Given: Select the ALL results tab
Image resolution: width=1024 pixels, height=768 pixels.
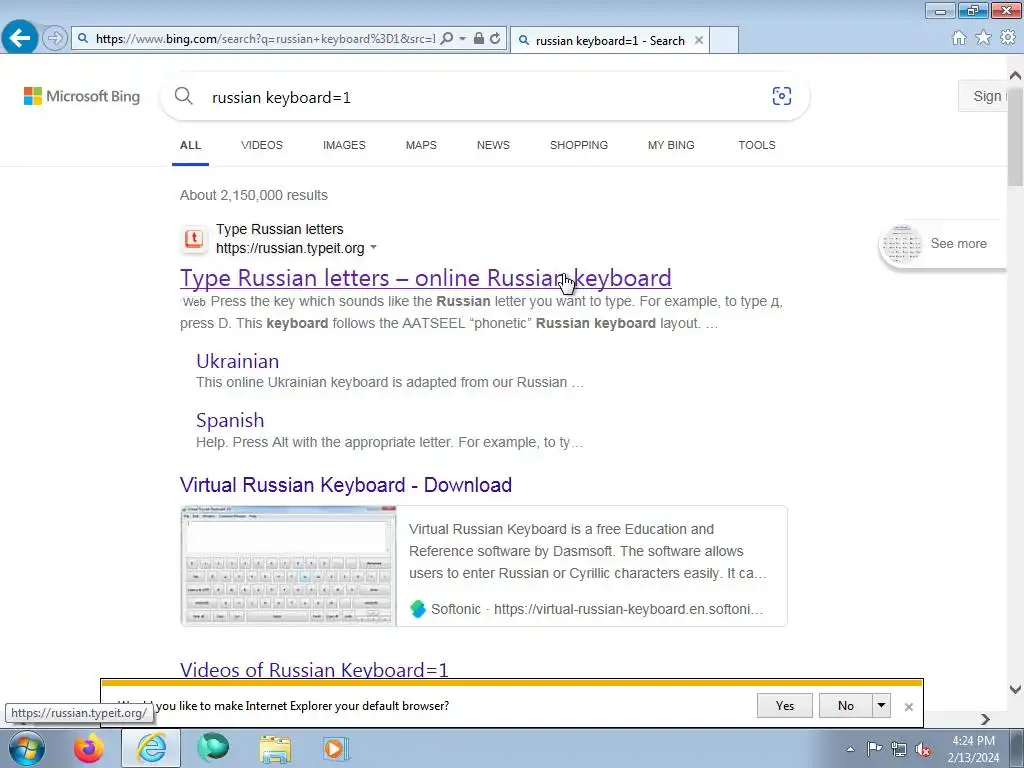Looking at the screenshot, I should (x=191, y=146).
